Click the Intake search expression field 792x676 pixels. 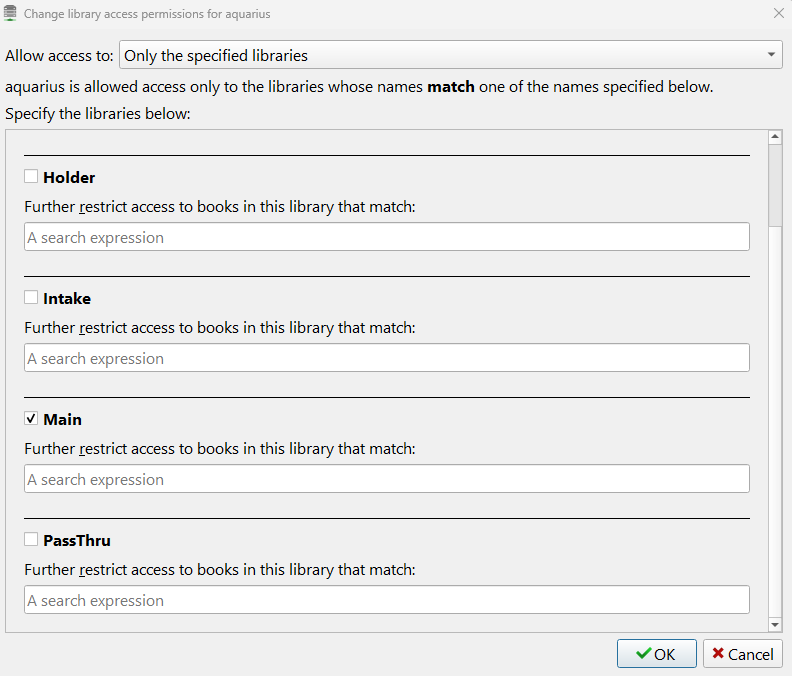click(x=386, y=358)
